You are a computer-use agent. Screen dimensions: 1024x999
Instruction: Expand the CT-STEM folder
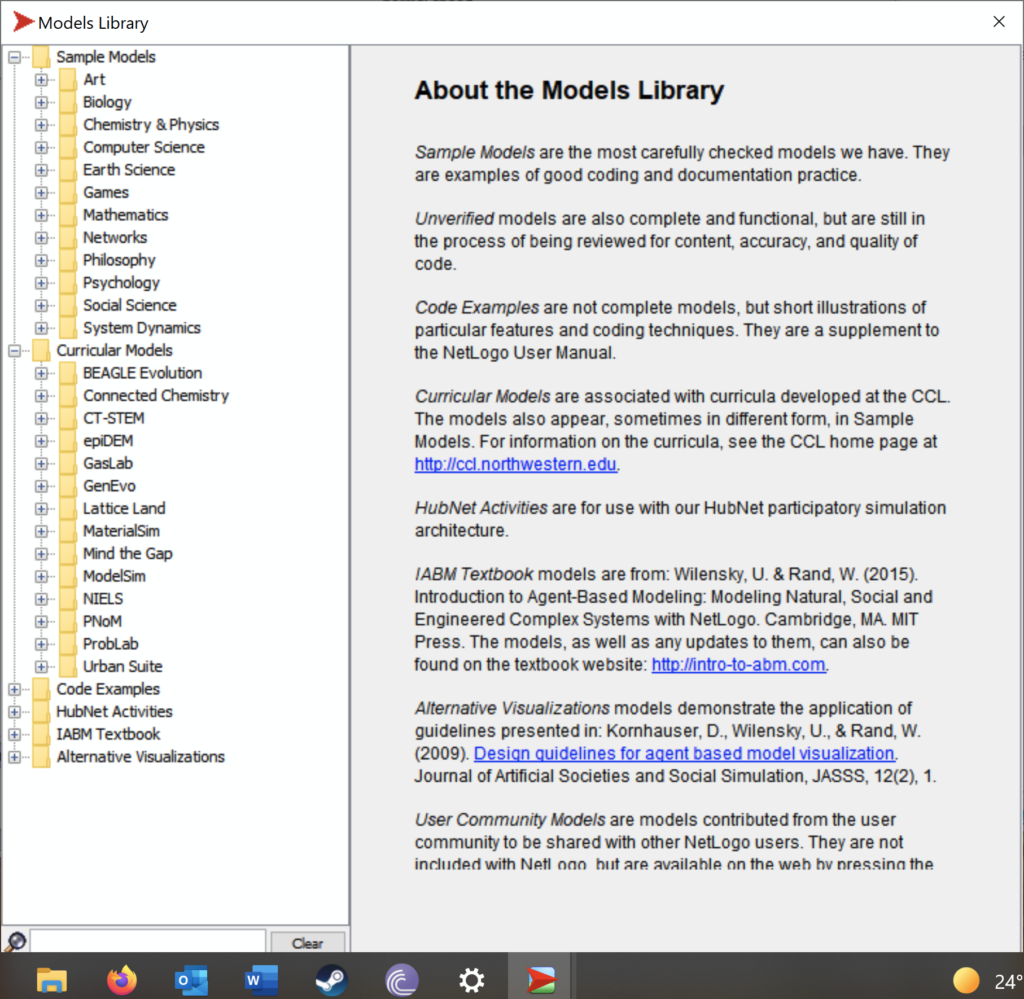pos(41,419)
